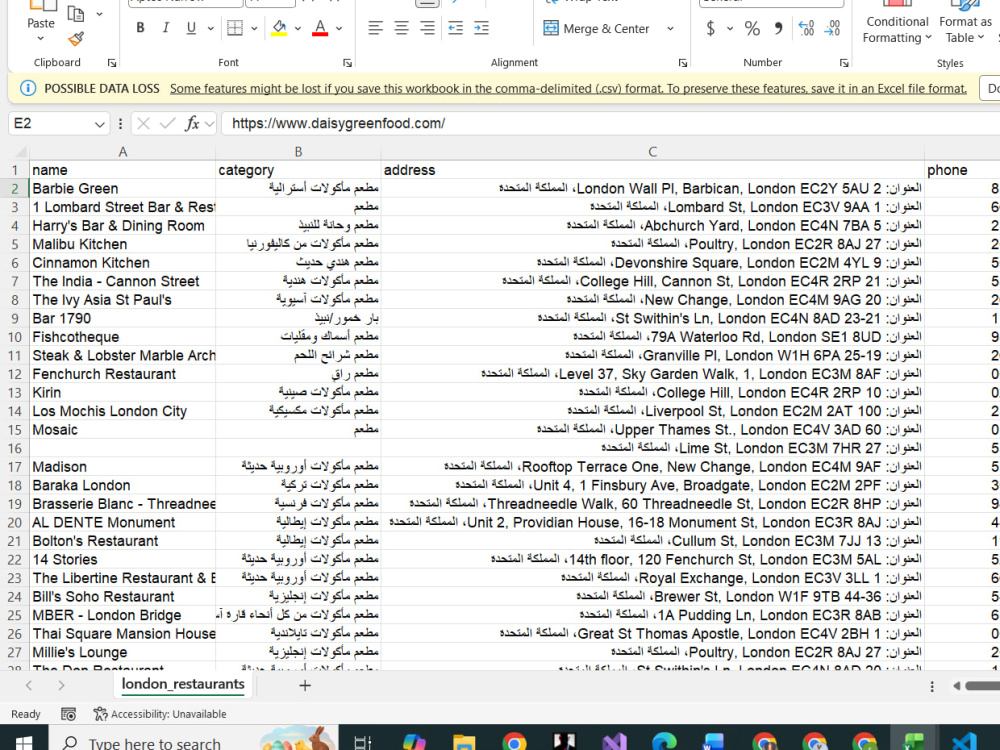Click Merge & Center
The height and width of the screenshot is (750, 1000).
click(596, 29)
